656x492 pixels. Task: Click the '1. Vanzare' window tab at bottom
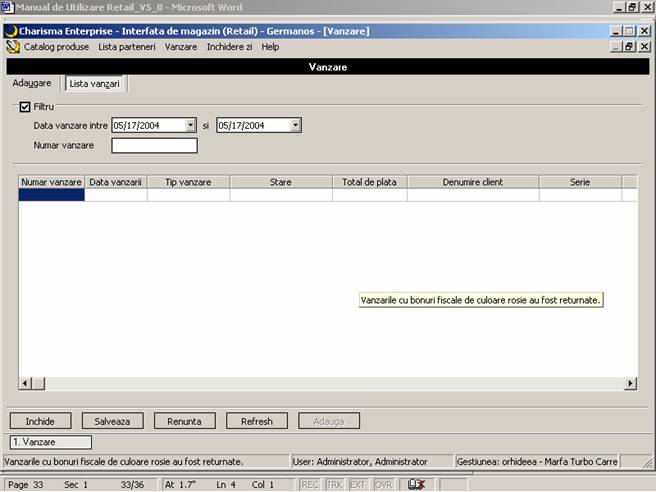pos(51,442)
